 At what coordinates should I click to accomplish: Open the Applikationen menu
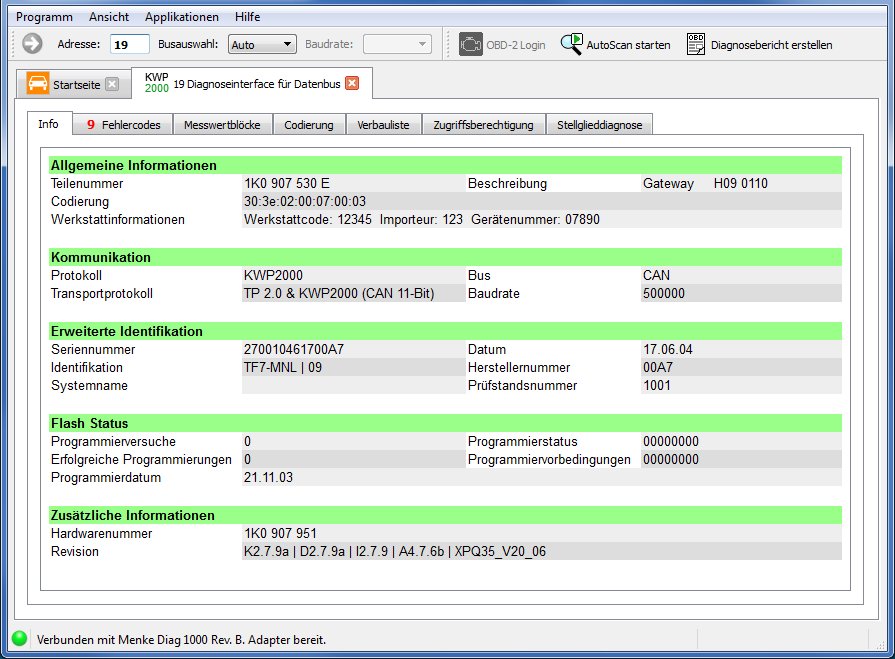[x=181, y=17]
